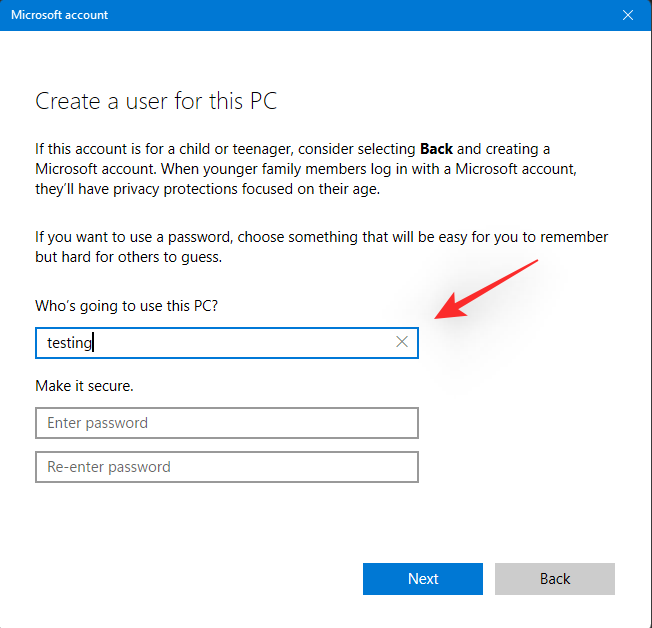Viewport: 652px width, 628px height.
Task: Click the "Make it secure." label
Action: 84,385
